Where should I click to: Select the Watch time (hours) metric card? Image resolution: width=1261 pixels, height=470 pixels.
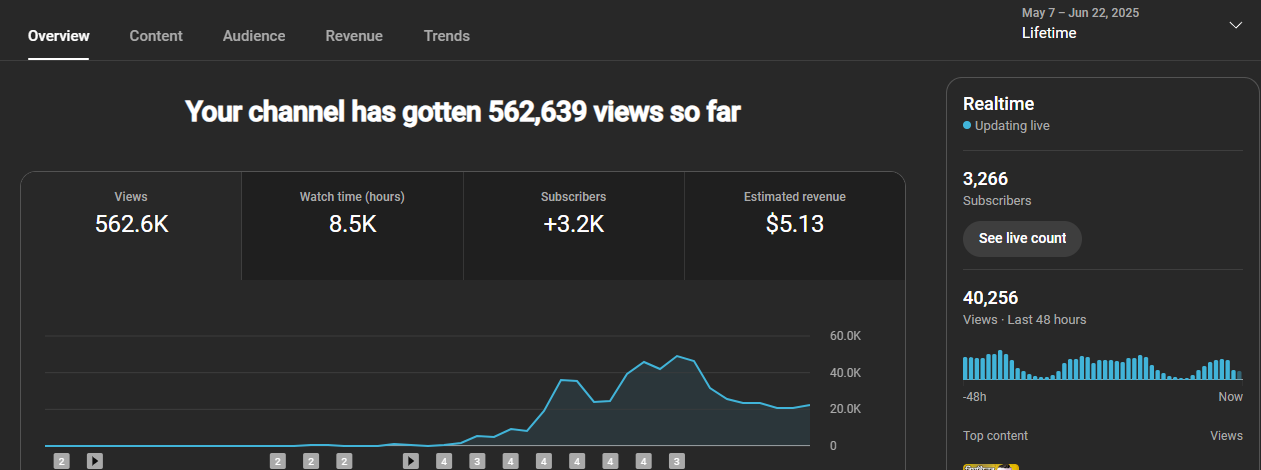pos(352,226)
